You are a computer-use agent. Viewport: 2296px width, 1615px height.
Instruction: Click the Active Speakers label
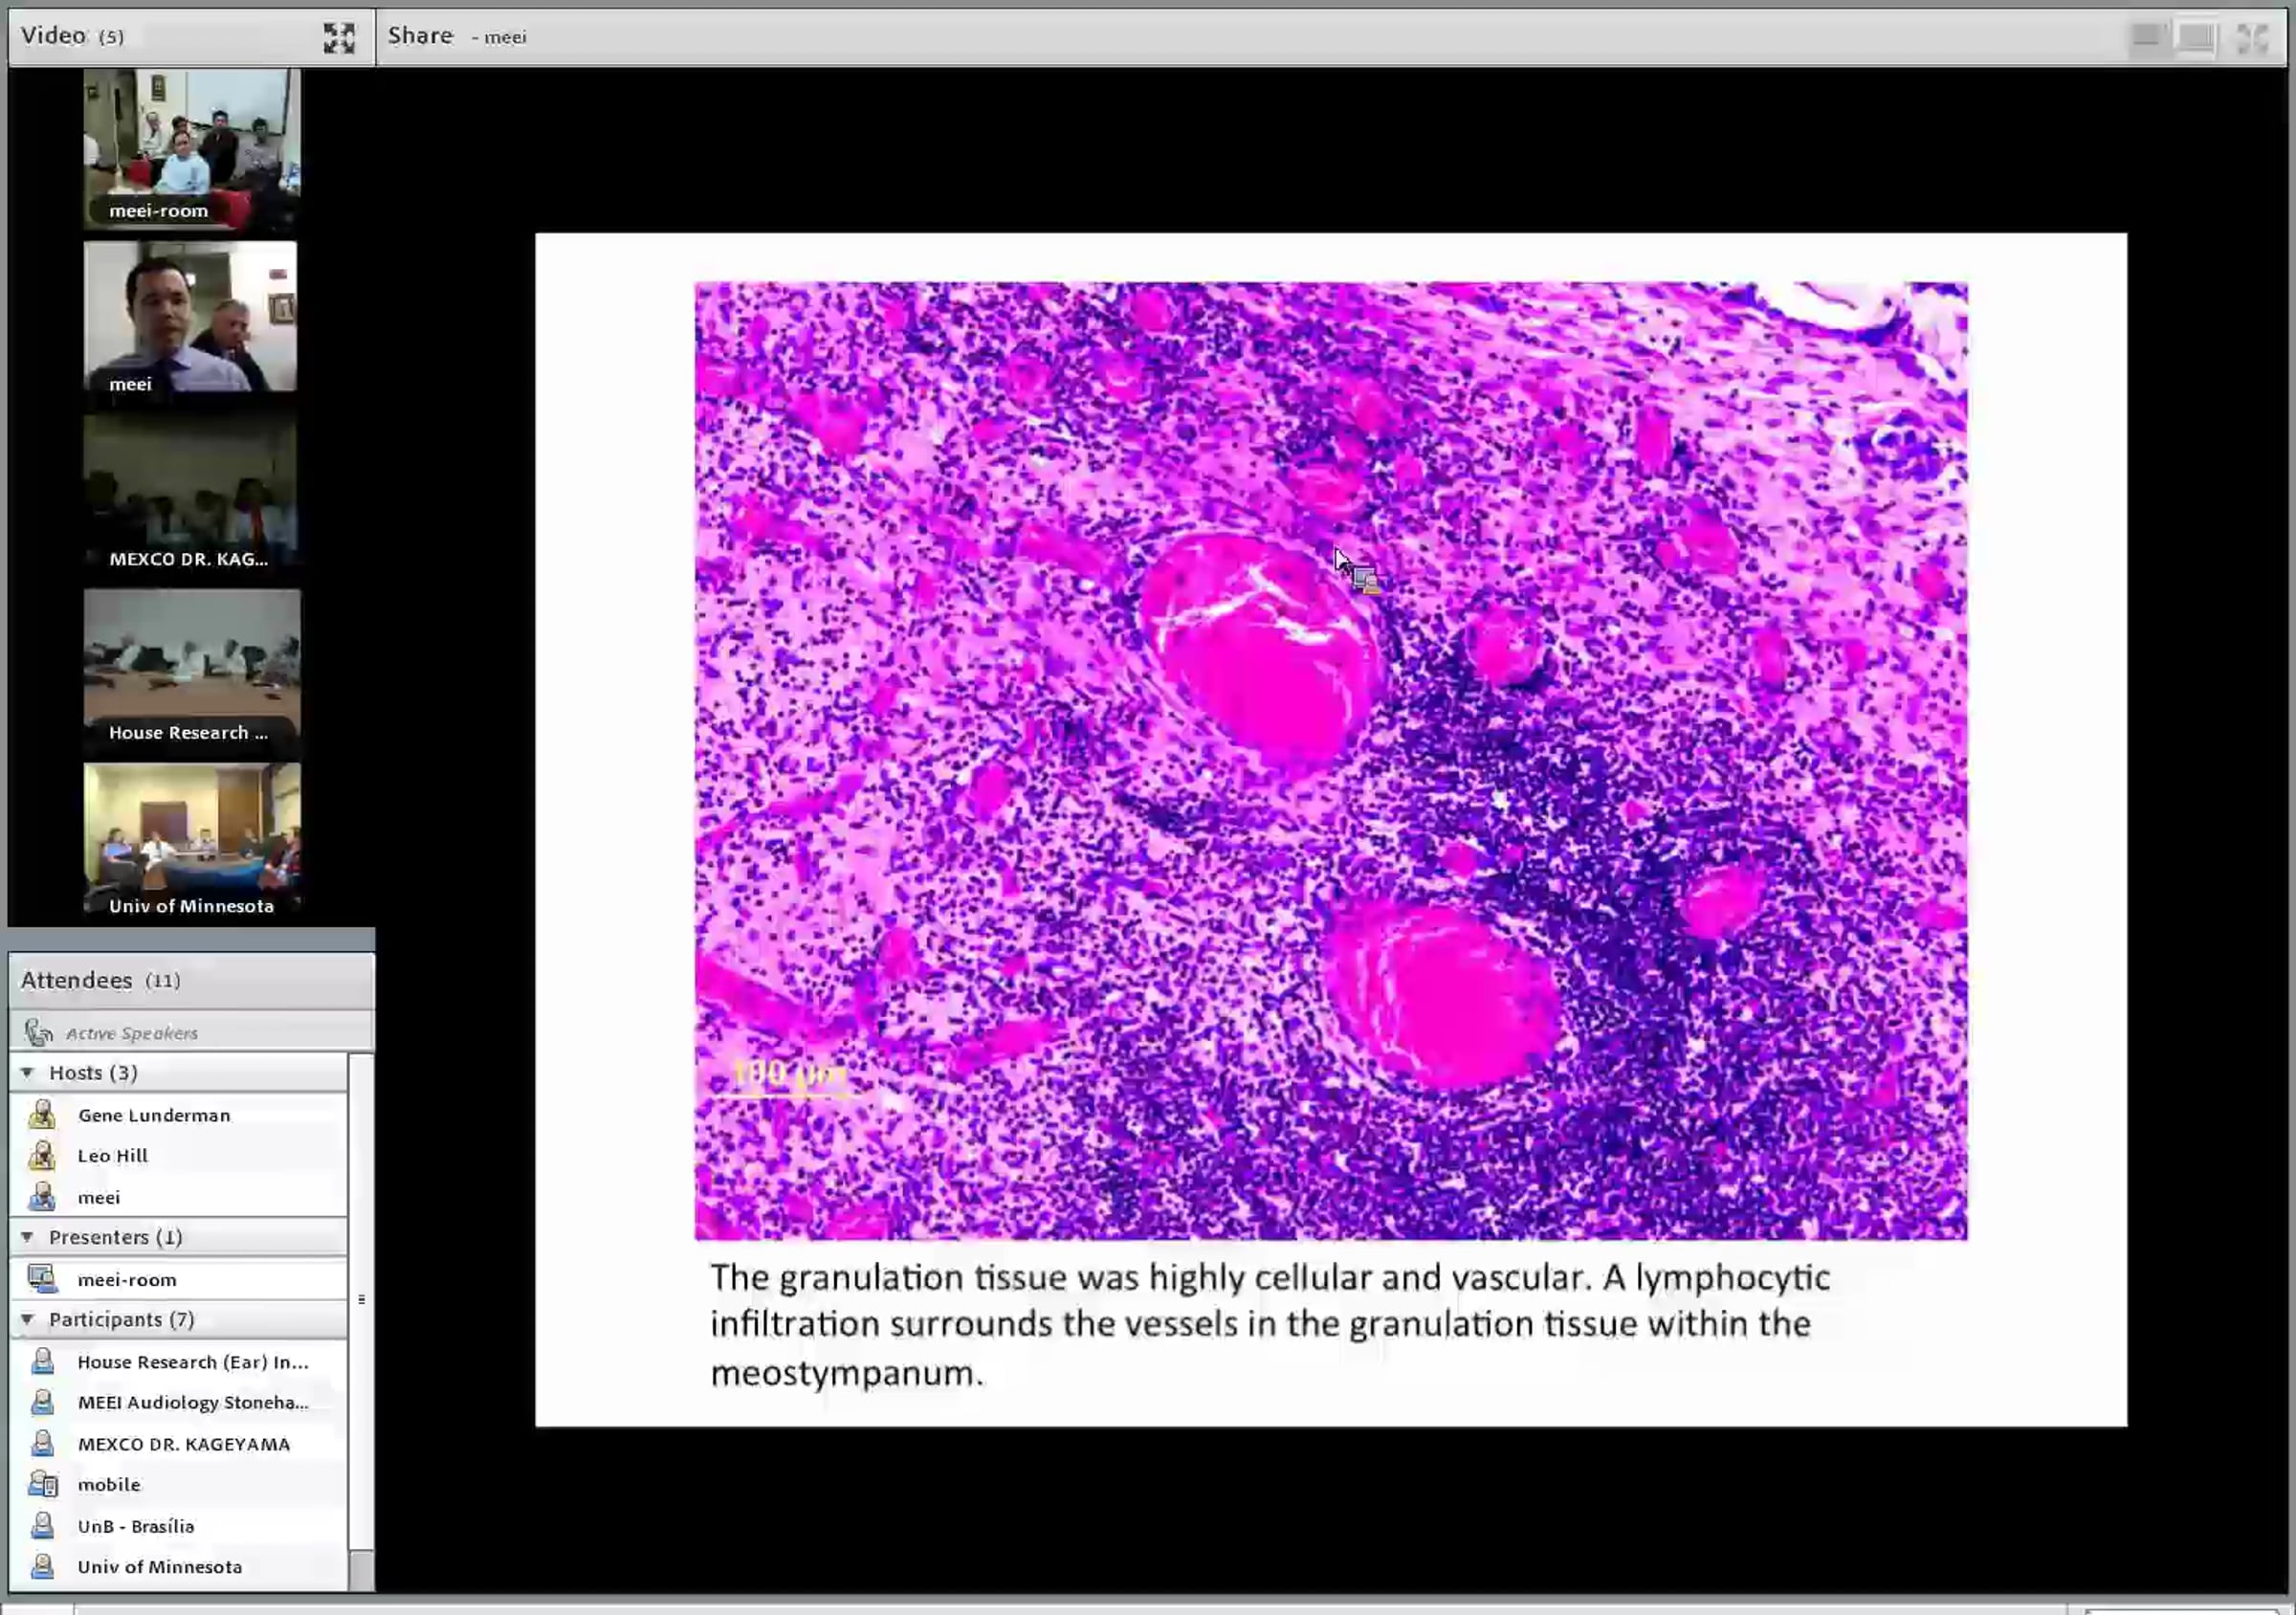point(131,1033)
